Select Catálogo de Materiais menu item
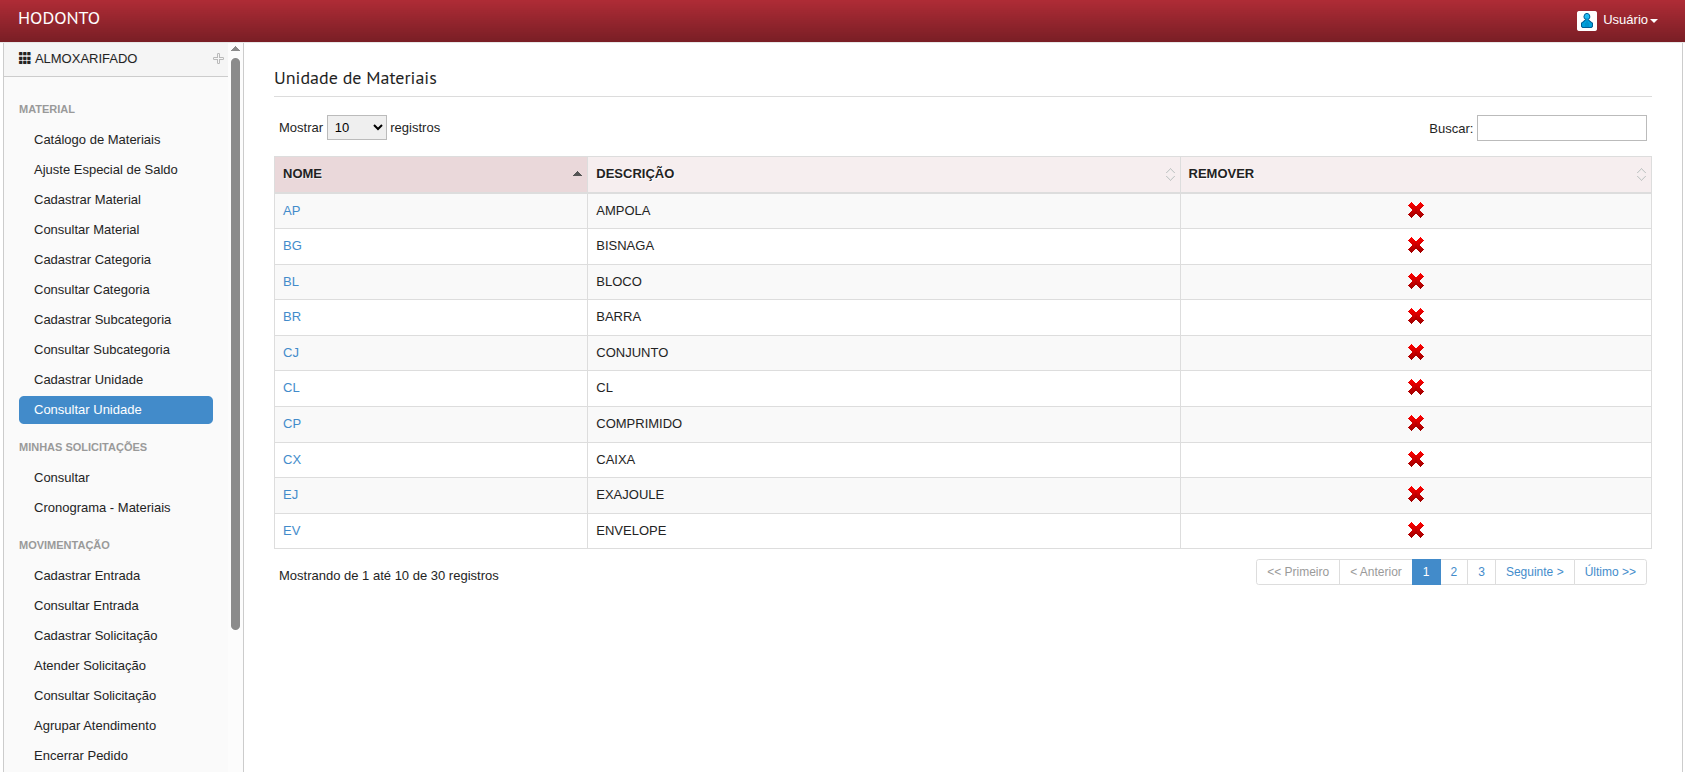1685x772 pixels. tap(97, 140)
